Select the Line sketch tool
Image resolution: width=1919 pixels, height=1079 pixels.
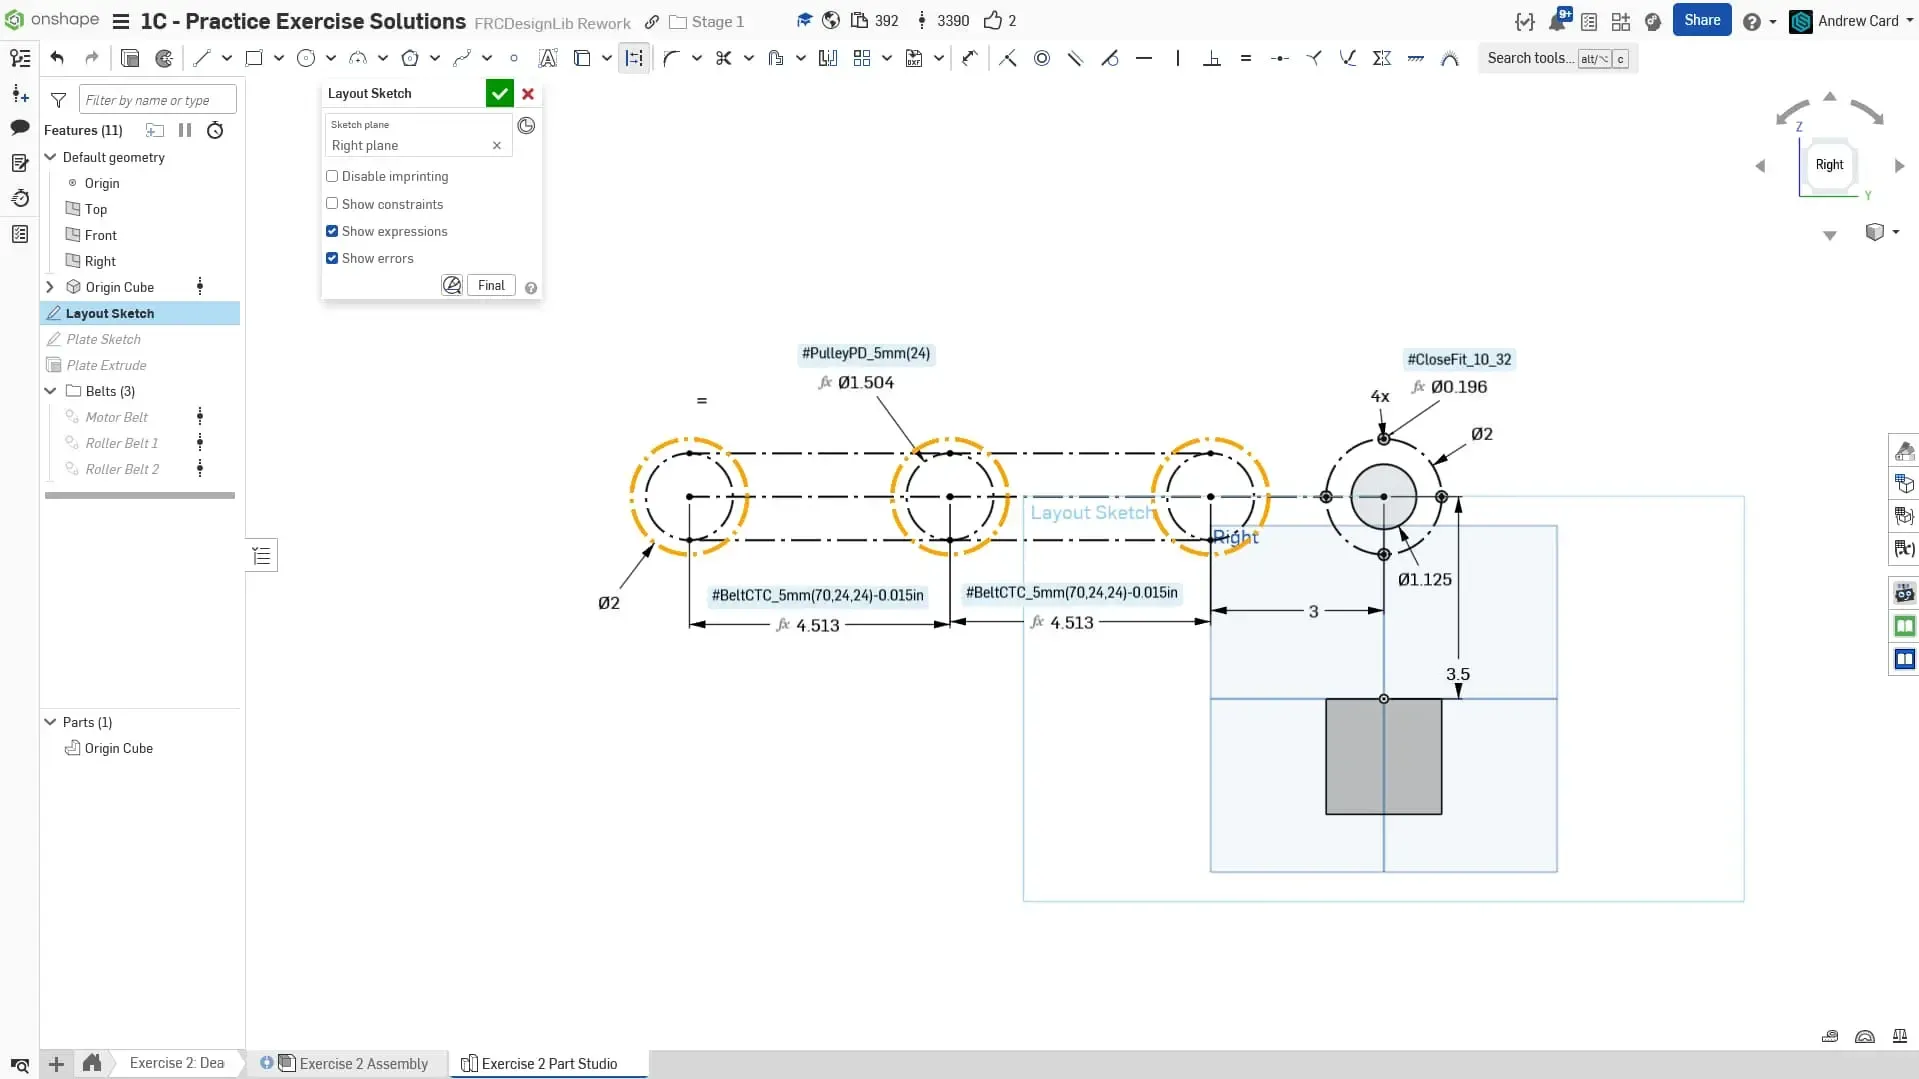tap(202, 58)
